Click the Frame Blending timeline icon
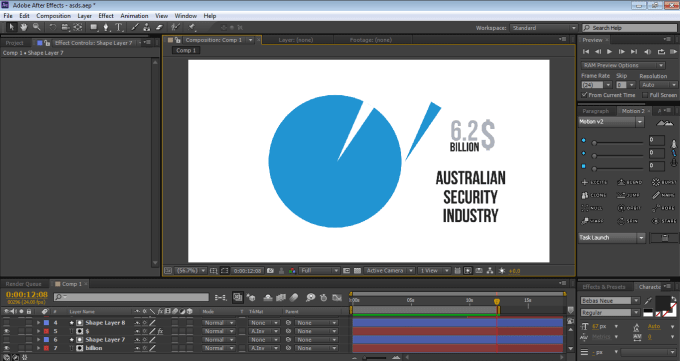The height and width of the screenshot is (361, 680). point(281,298)
